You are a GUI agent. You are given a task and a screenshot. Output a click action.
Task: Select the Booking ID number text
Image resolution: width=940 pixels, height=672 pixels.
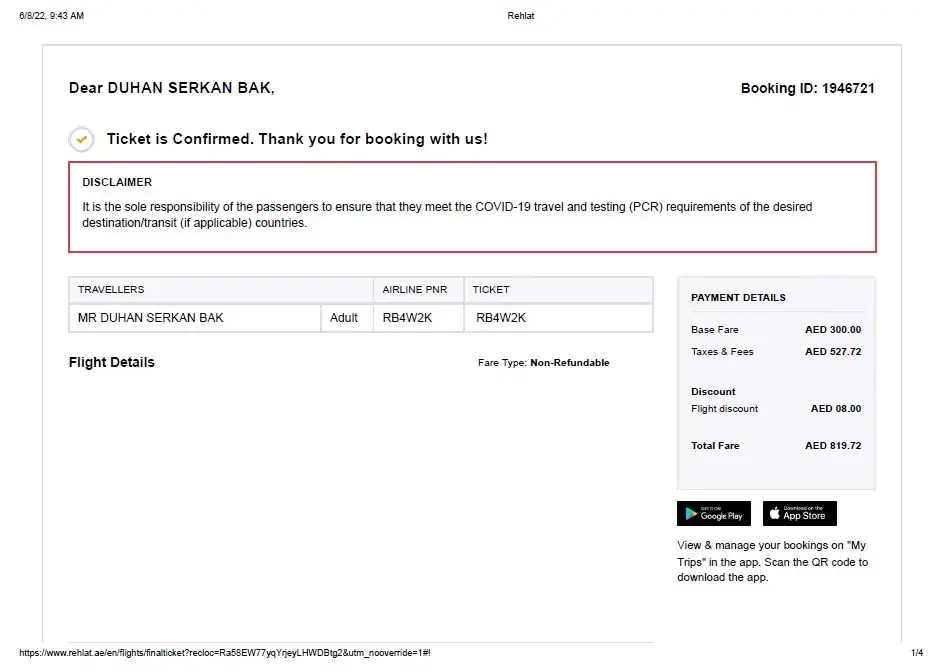(x=848, y=88)
